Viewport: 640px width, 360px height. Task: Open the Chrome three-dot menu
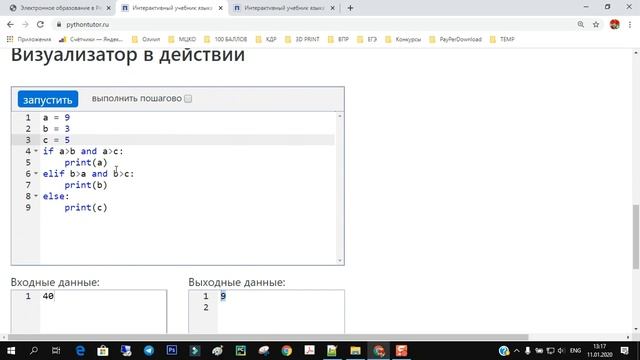pyautogui.click(x=630, y=24)
